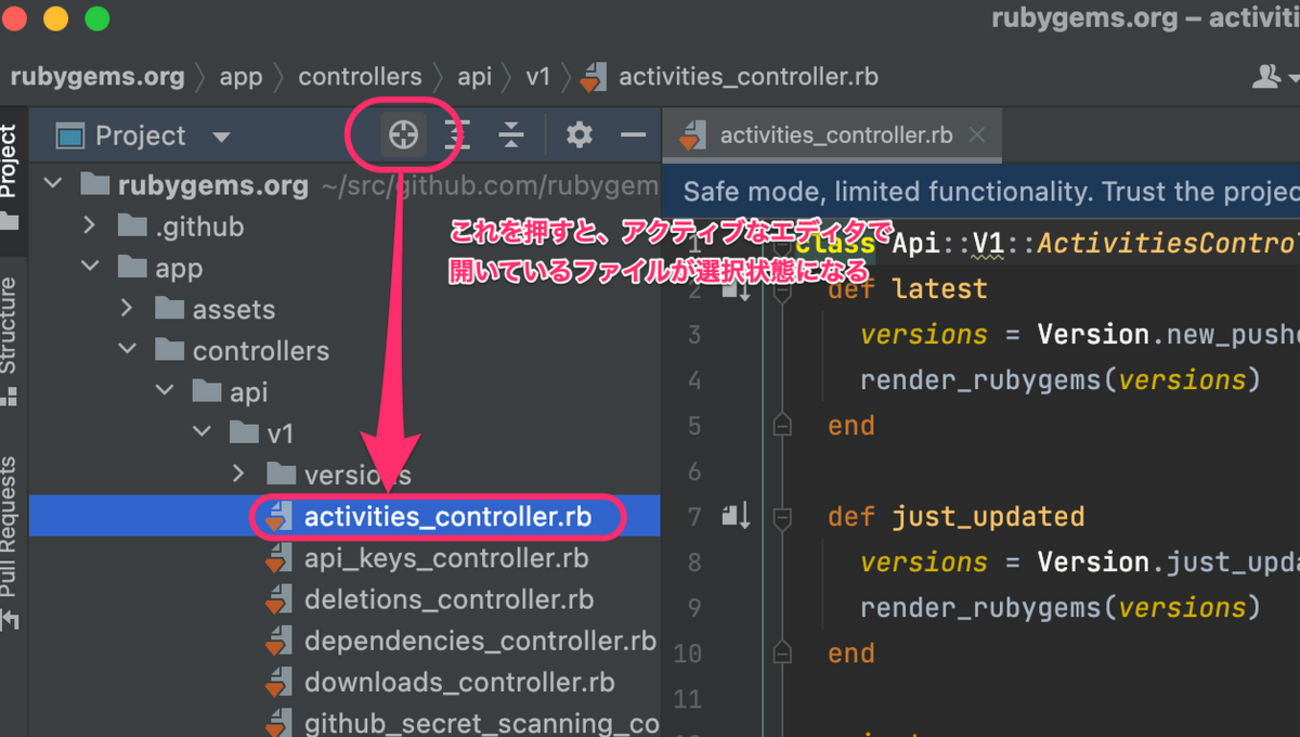This screenshot has width=1300, height=737.
Task: Click the macOS yellow minimize button
Action: [x=56, y=19]
